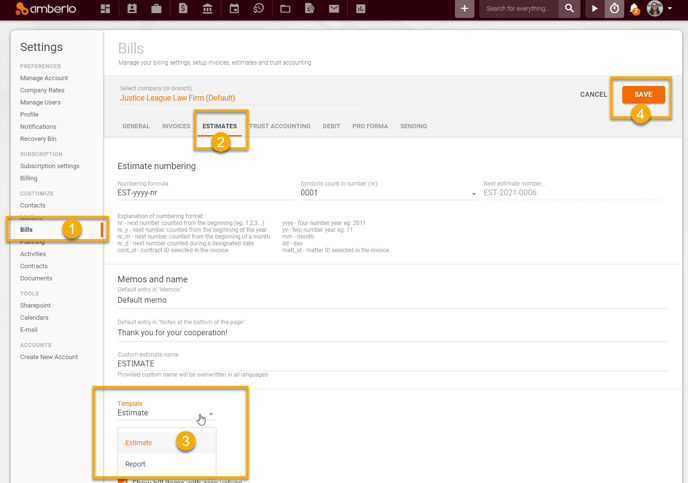This screenshot has width=688, height=483.
Task: Switch to the General tab
Action: pyautogui.click(x=136, y=126)
